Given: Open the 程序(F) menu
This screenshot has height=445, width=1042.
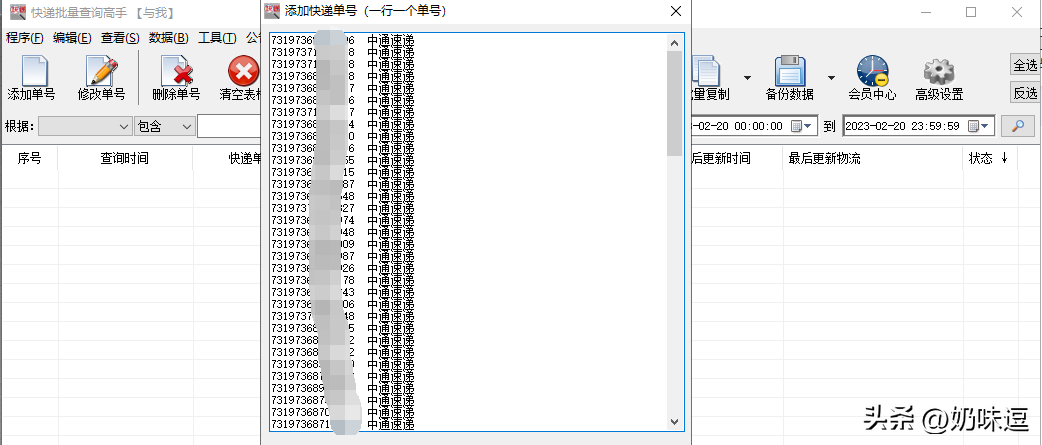Looking at the screenshot, I should pyautogui.click(x=25, y=38).
